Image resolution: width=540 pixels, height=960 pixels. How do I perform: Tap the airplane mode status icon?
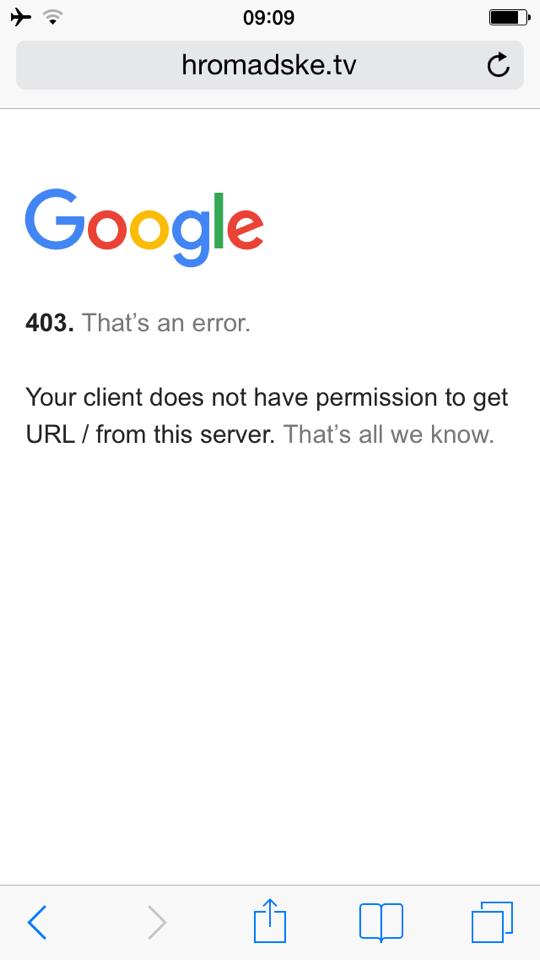point(21,17)
